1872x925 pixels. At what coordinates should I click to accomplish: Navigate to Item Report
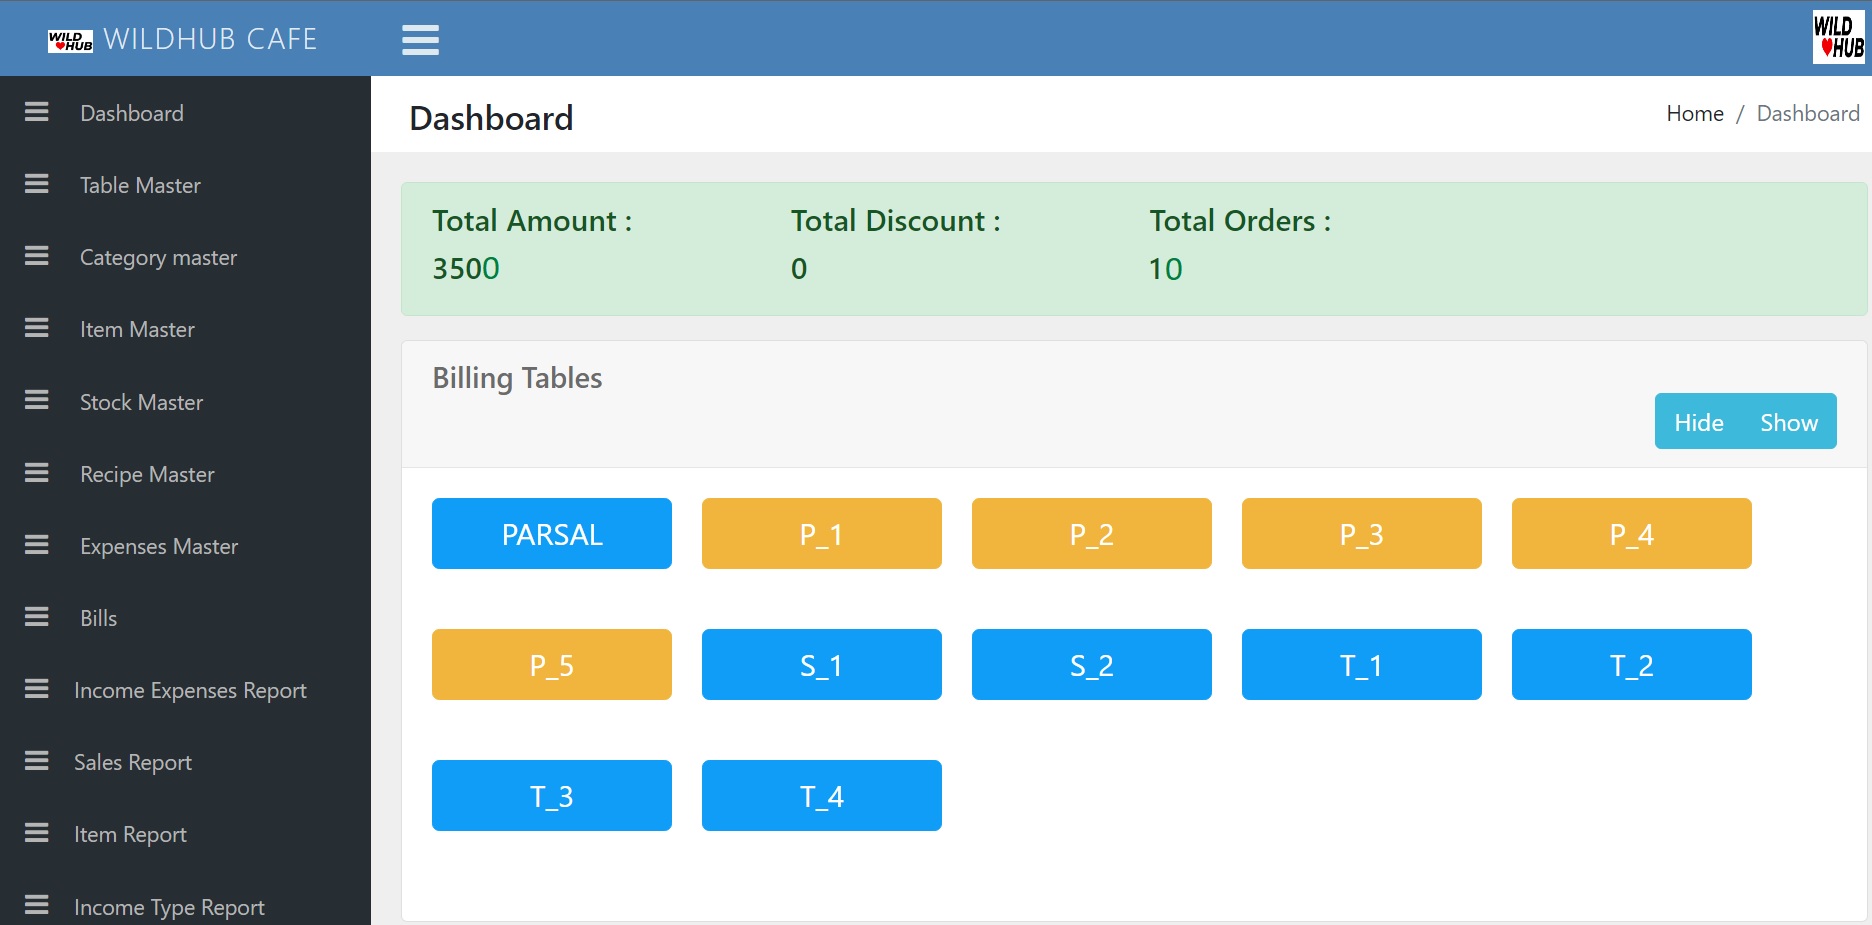[130, 835]
